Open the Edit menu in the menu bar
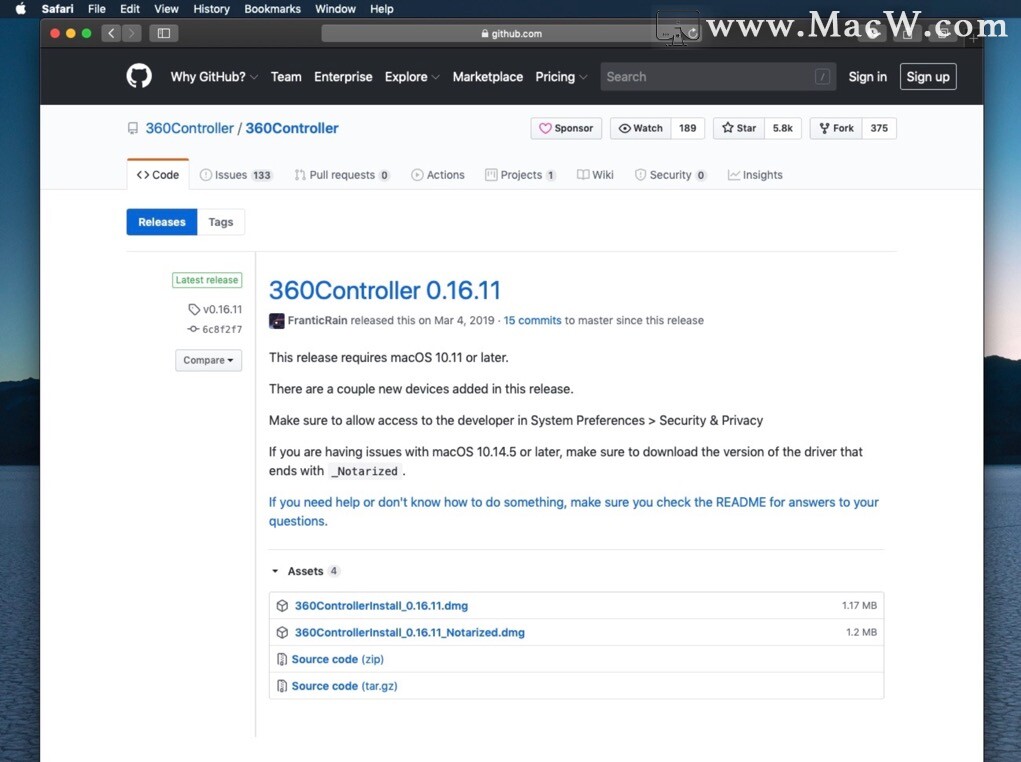Image resolution: width=1021 pixels, height=762 pixels. click(x=130, y=8)
